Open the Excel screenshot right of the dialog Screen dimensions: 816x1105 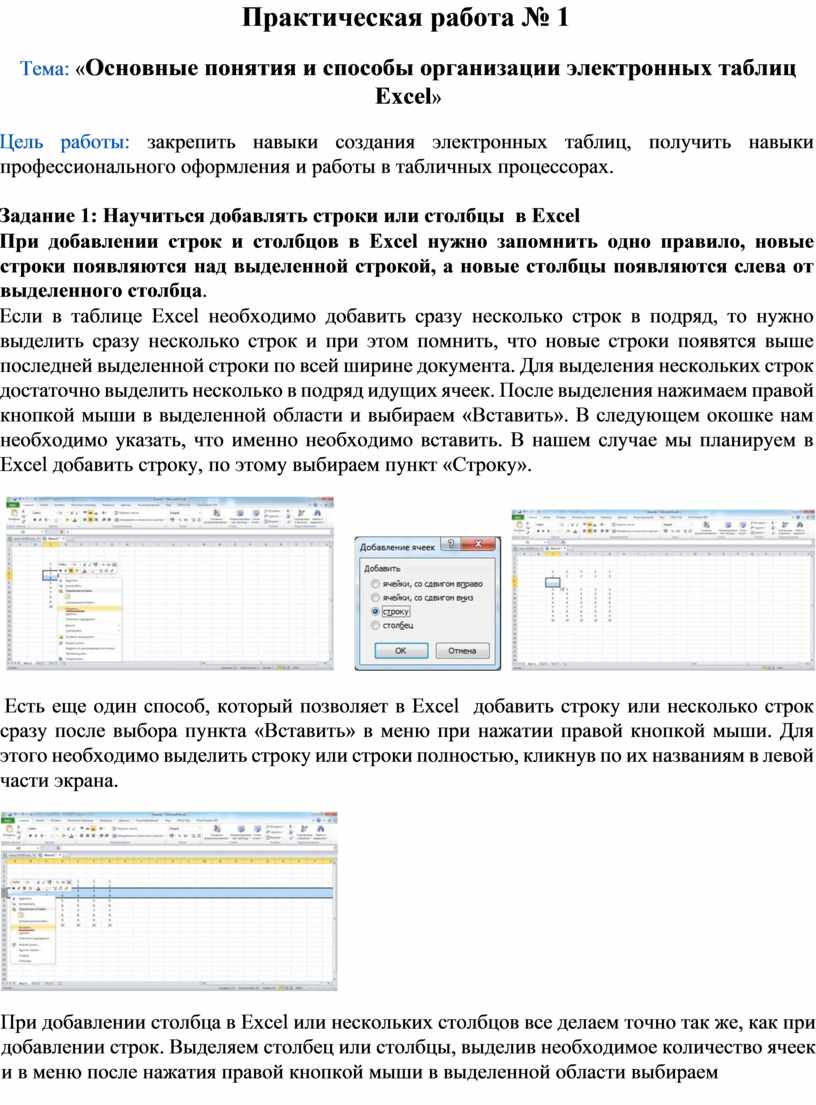[663, 588]
